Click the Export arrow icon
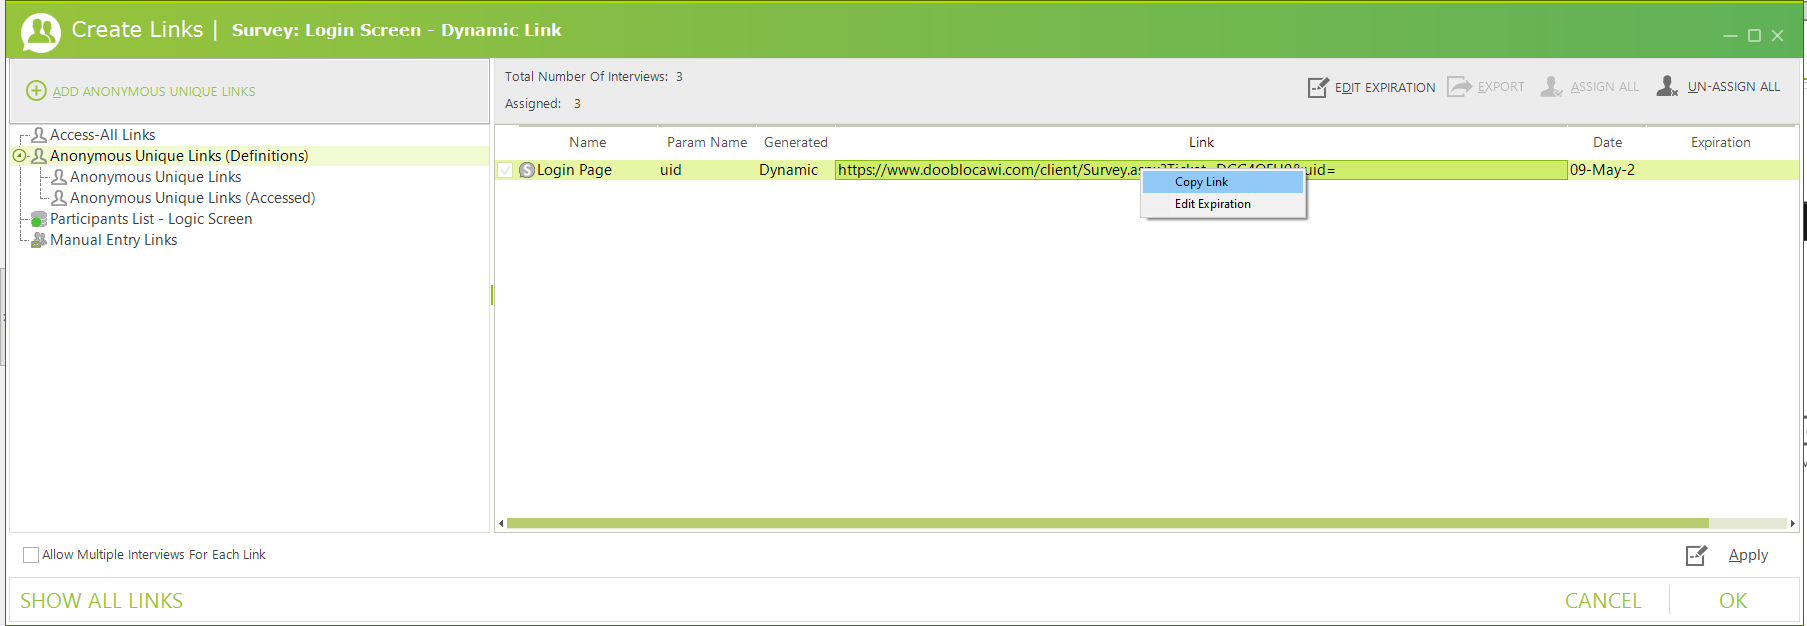This screenshot has width=1807, height=626. click(x=1460, y=87)
